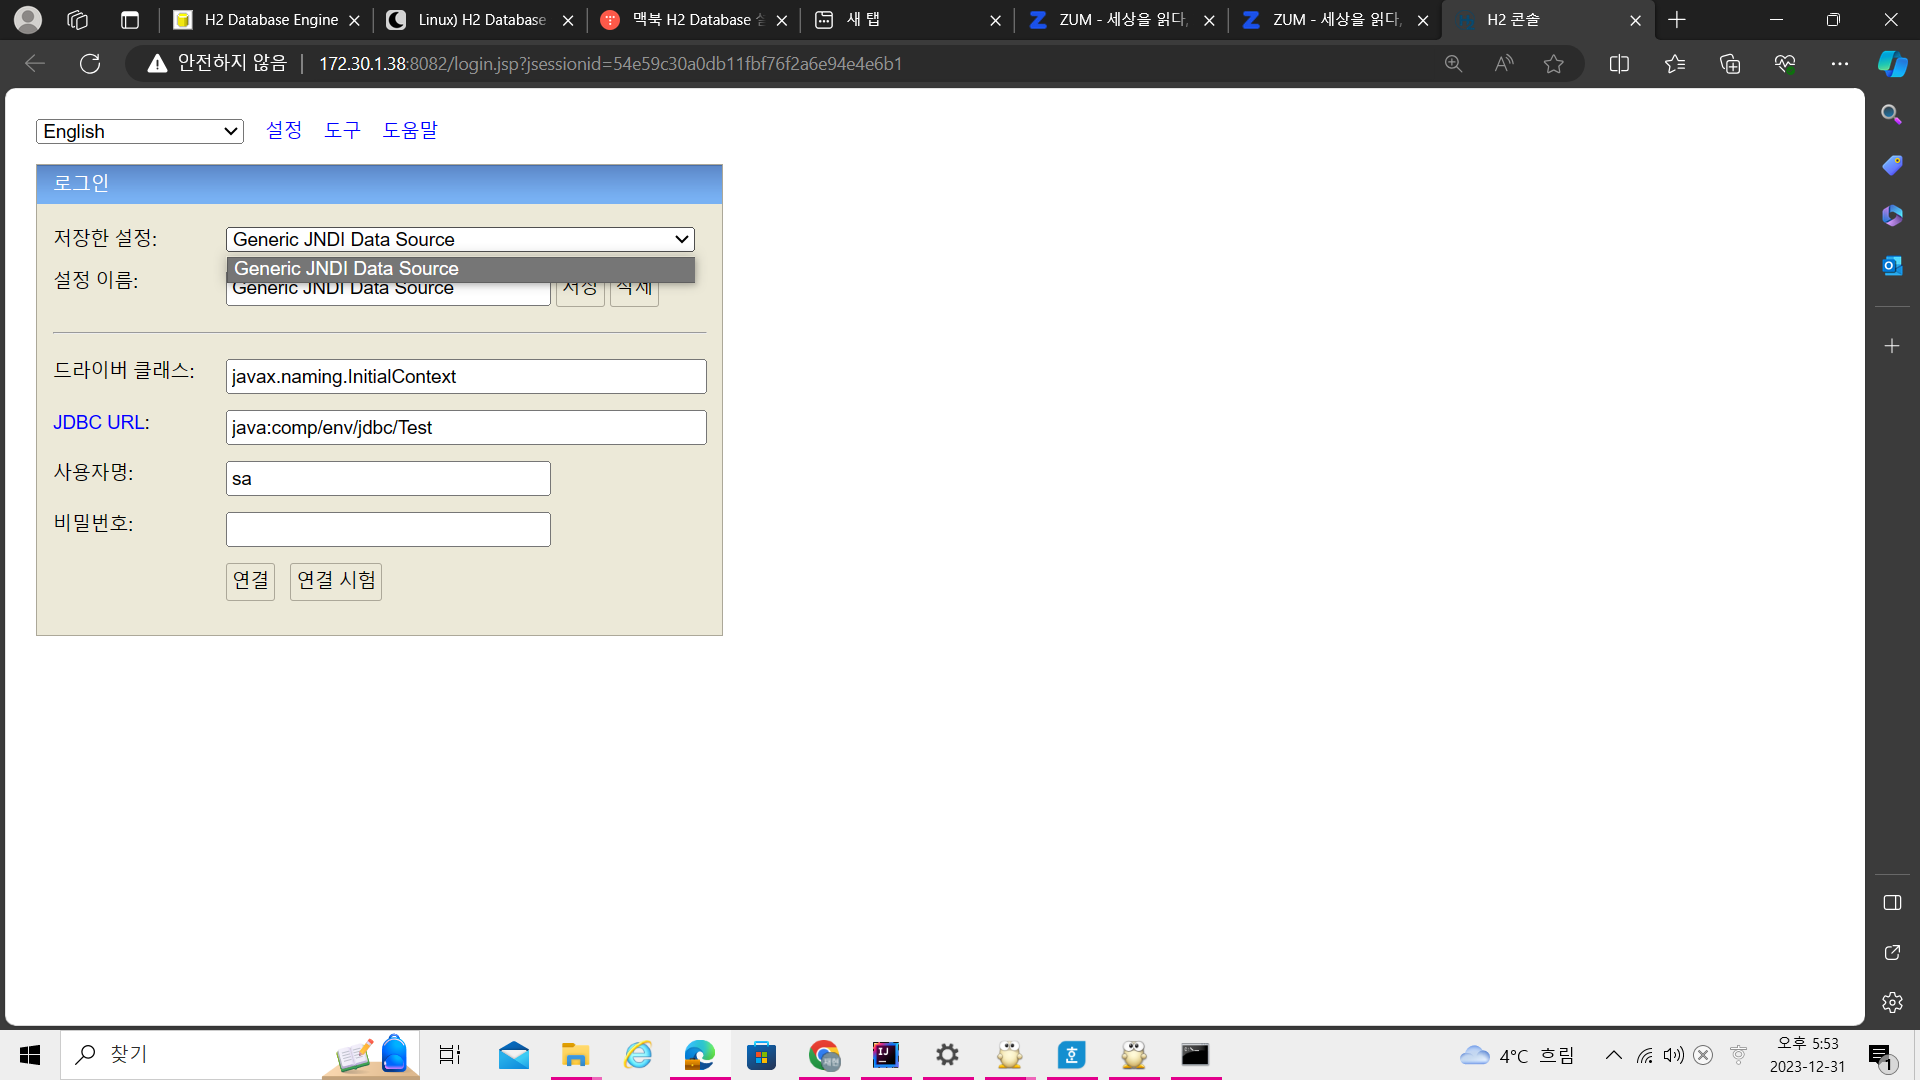Screen dimensions: 1920x1080
Task: Switch to the 새 탭 browser tab
Action: [905, 20]
